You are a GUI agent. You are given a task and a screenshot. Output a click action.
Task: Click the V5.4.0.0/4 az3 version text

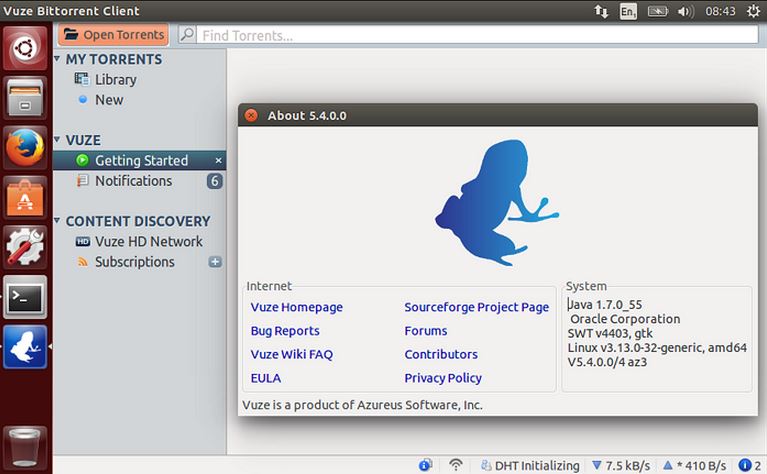[607, 362]
